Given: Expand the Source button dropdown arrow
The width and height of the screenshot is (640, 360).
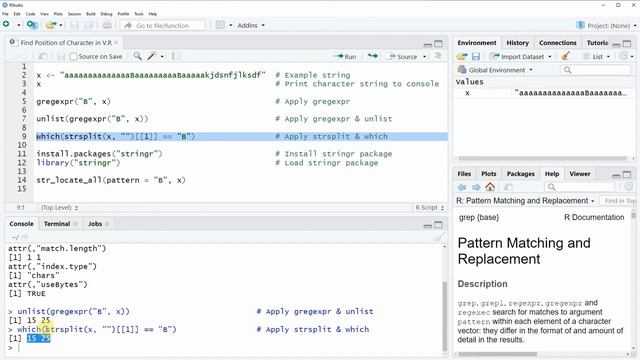Looking at the screenshot, I should [x=424, y=56].
